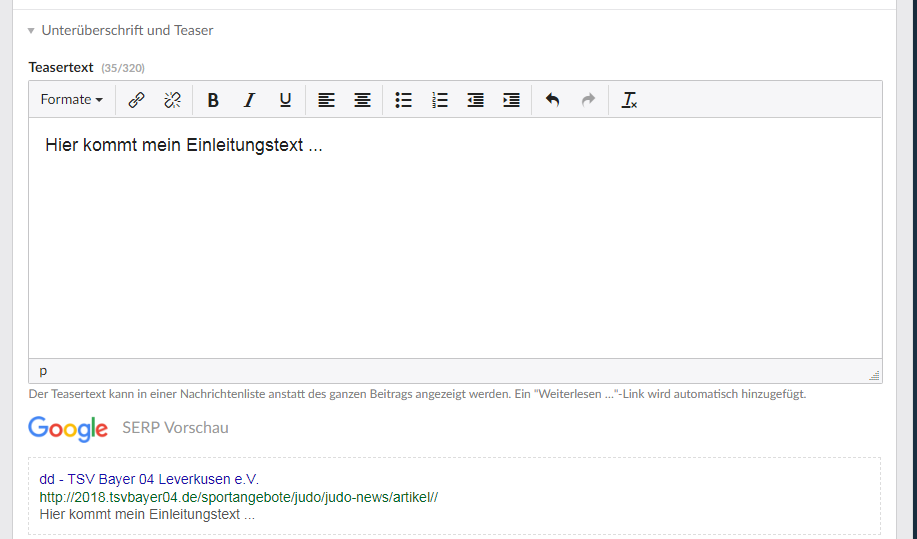Screen dimensions: 917x539
Task: Insert a bulleted list
Action: pos(404,100)
